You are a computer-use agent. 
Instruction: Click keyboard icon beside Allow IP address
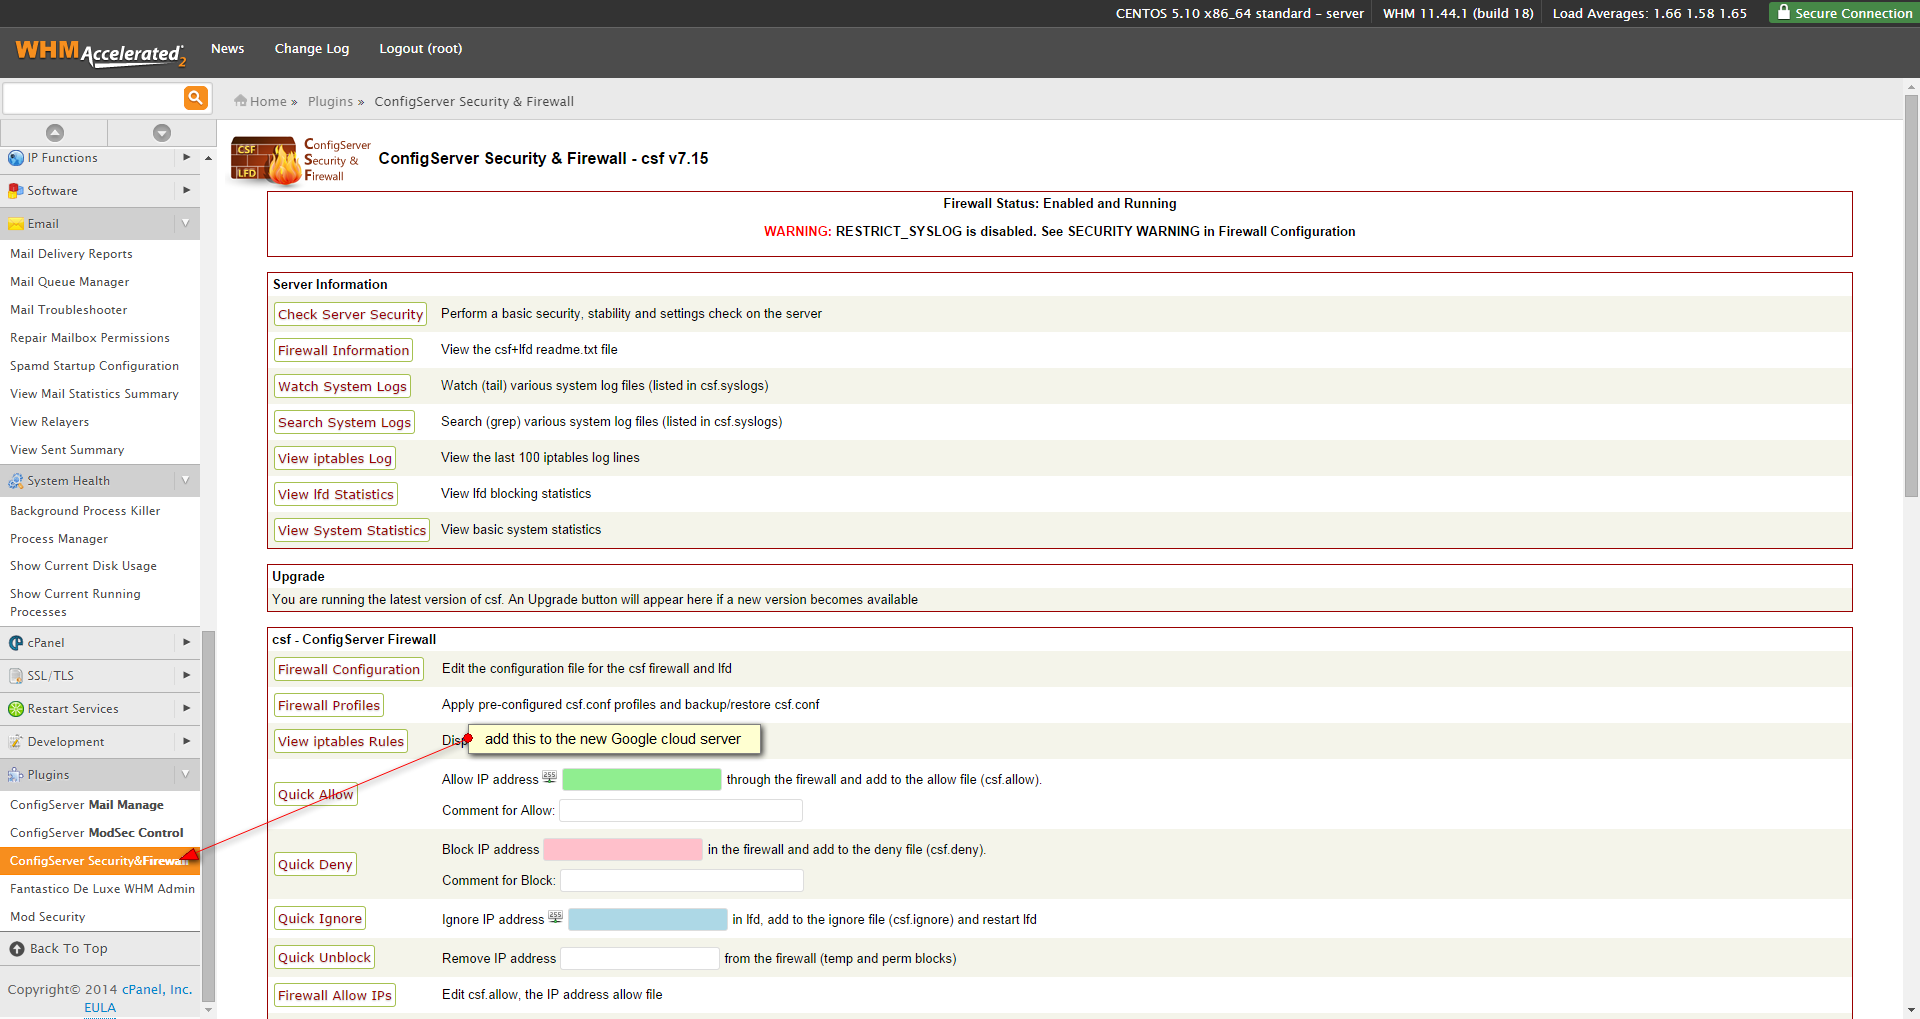click(x=549, y=777)
